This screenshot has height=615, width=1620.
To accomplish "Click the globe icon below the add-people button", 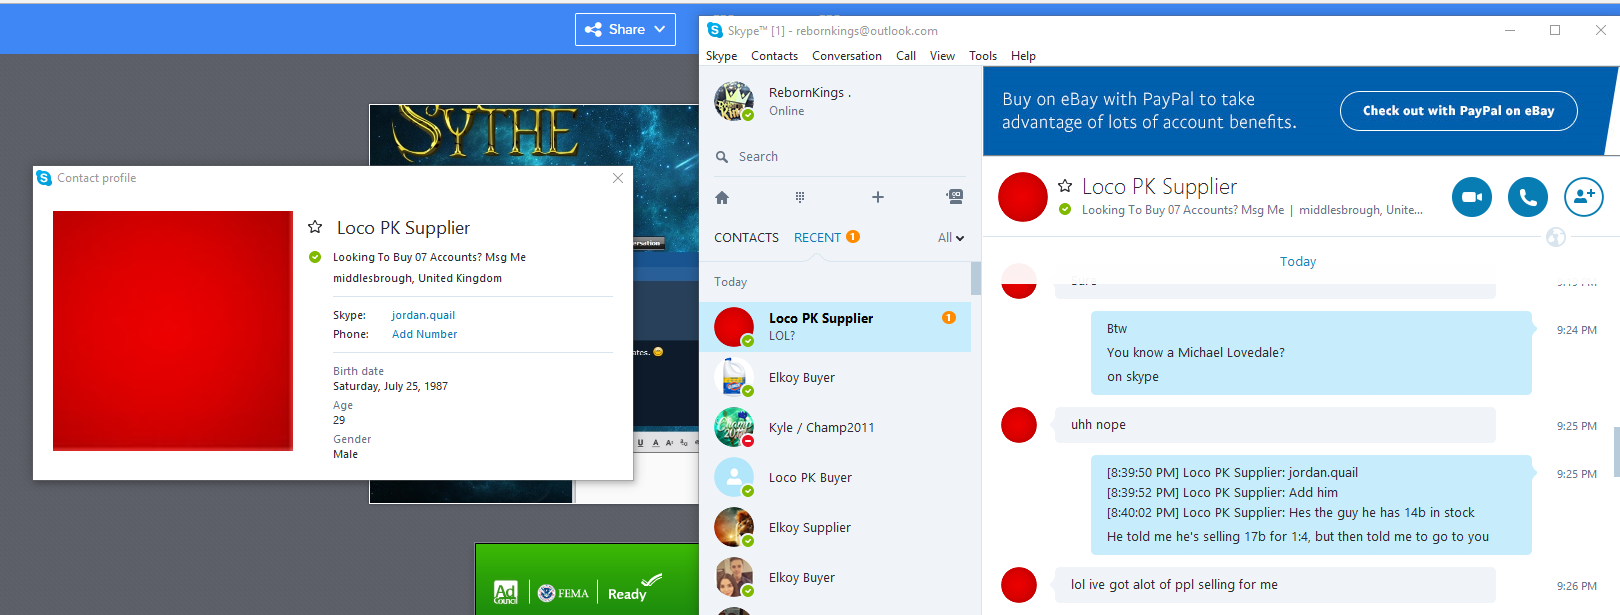I will tap(1556, 237).
